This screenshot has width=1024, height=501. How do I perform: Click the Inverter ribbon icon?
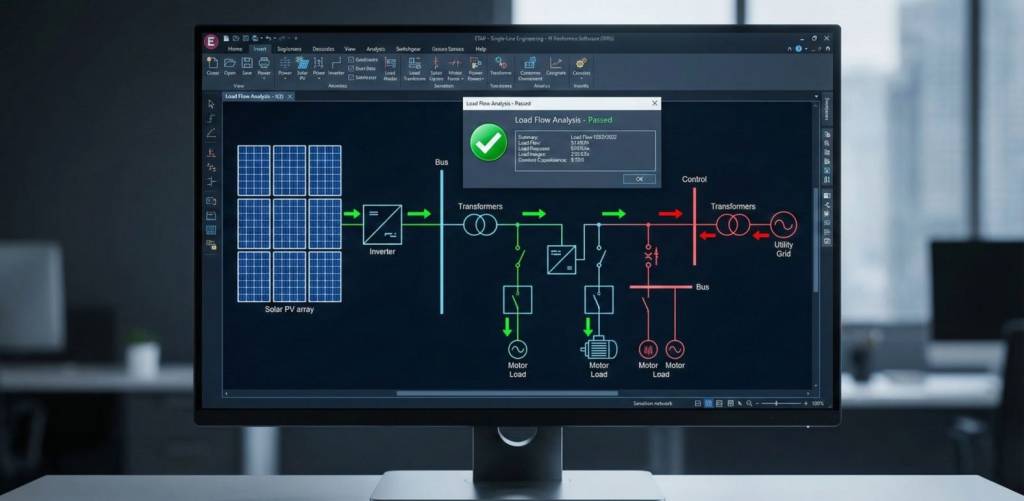tap(336, 63)
